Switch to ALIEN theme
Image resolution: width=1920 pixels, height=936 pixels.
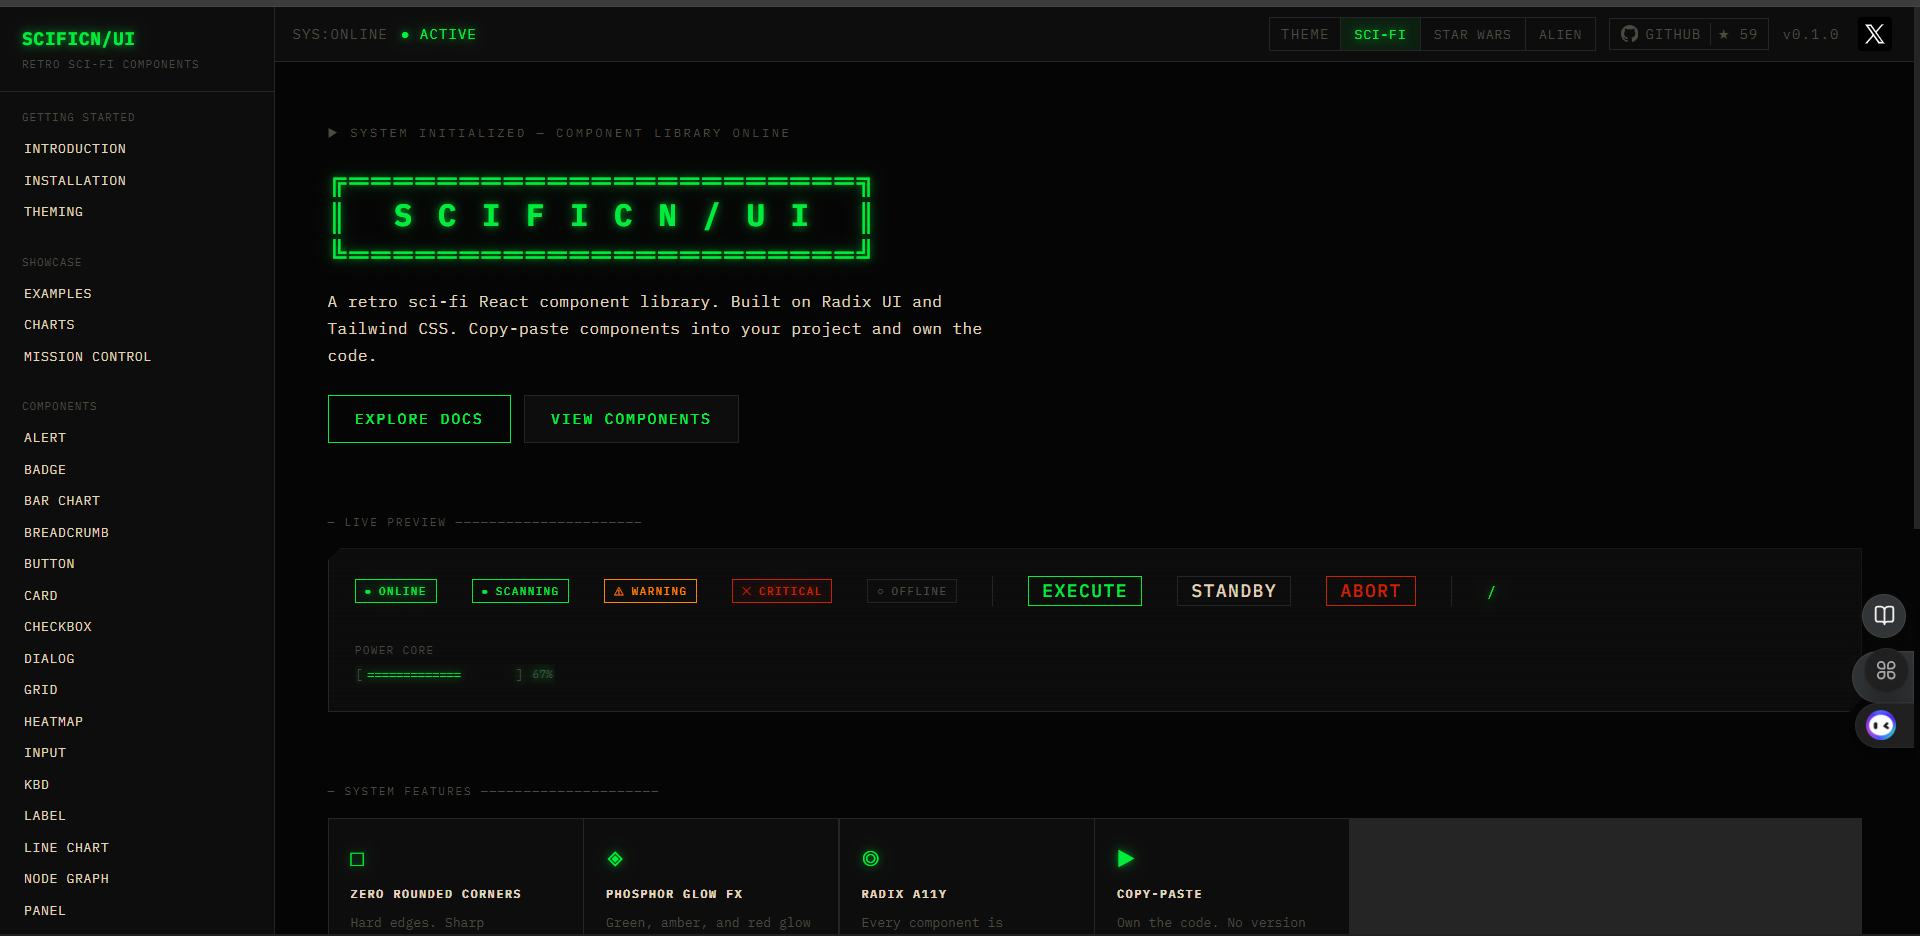click(x=1560, y=34)
